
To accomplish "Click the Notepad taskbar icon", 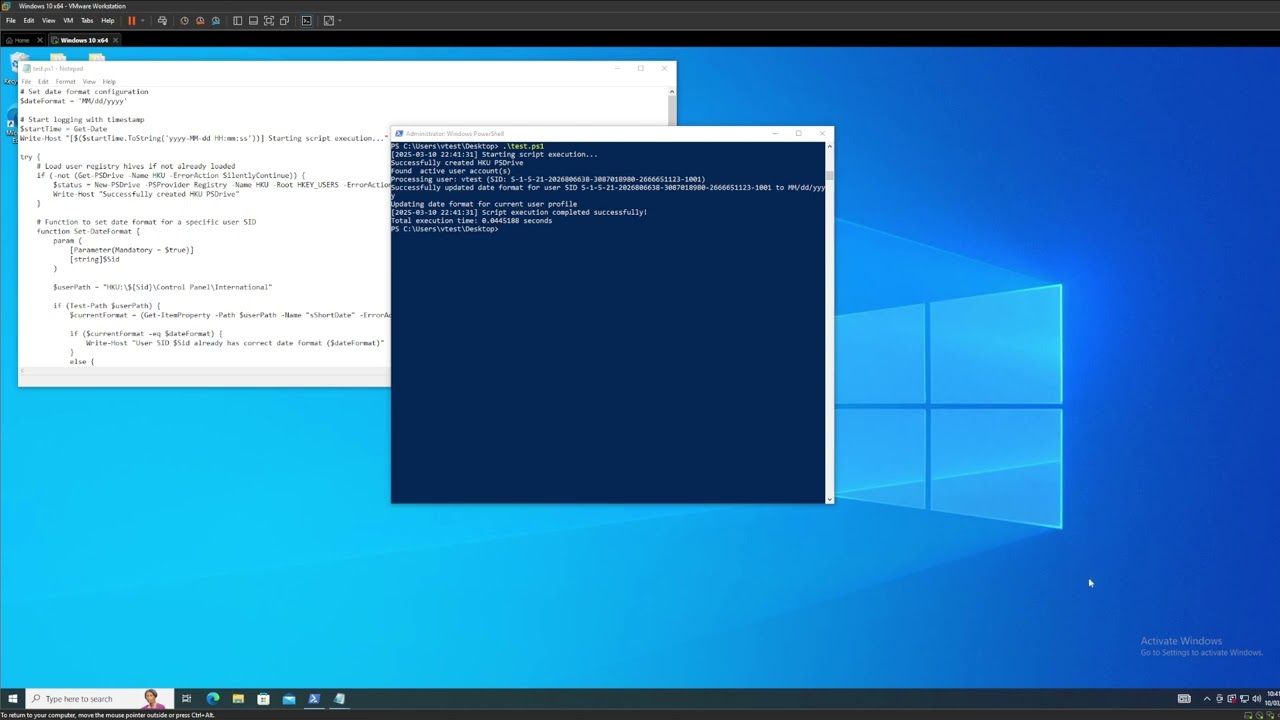I will [339, 699].
